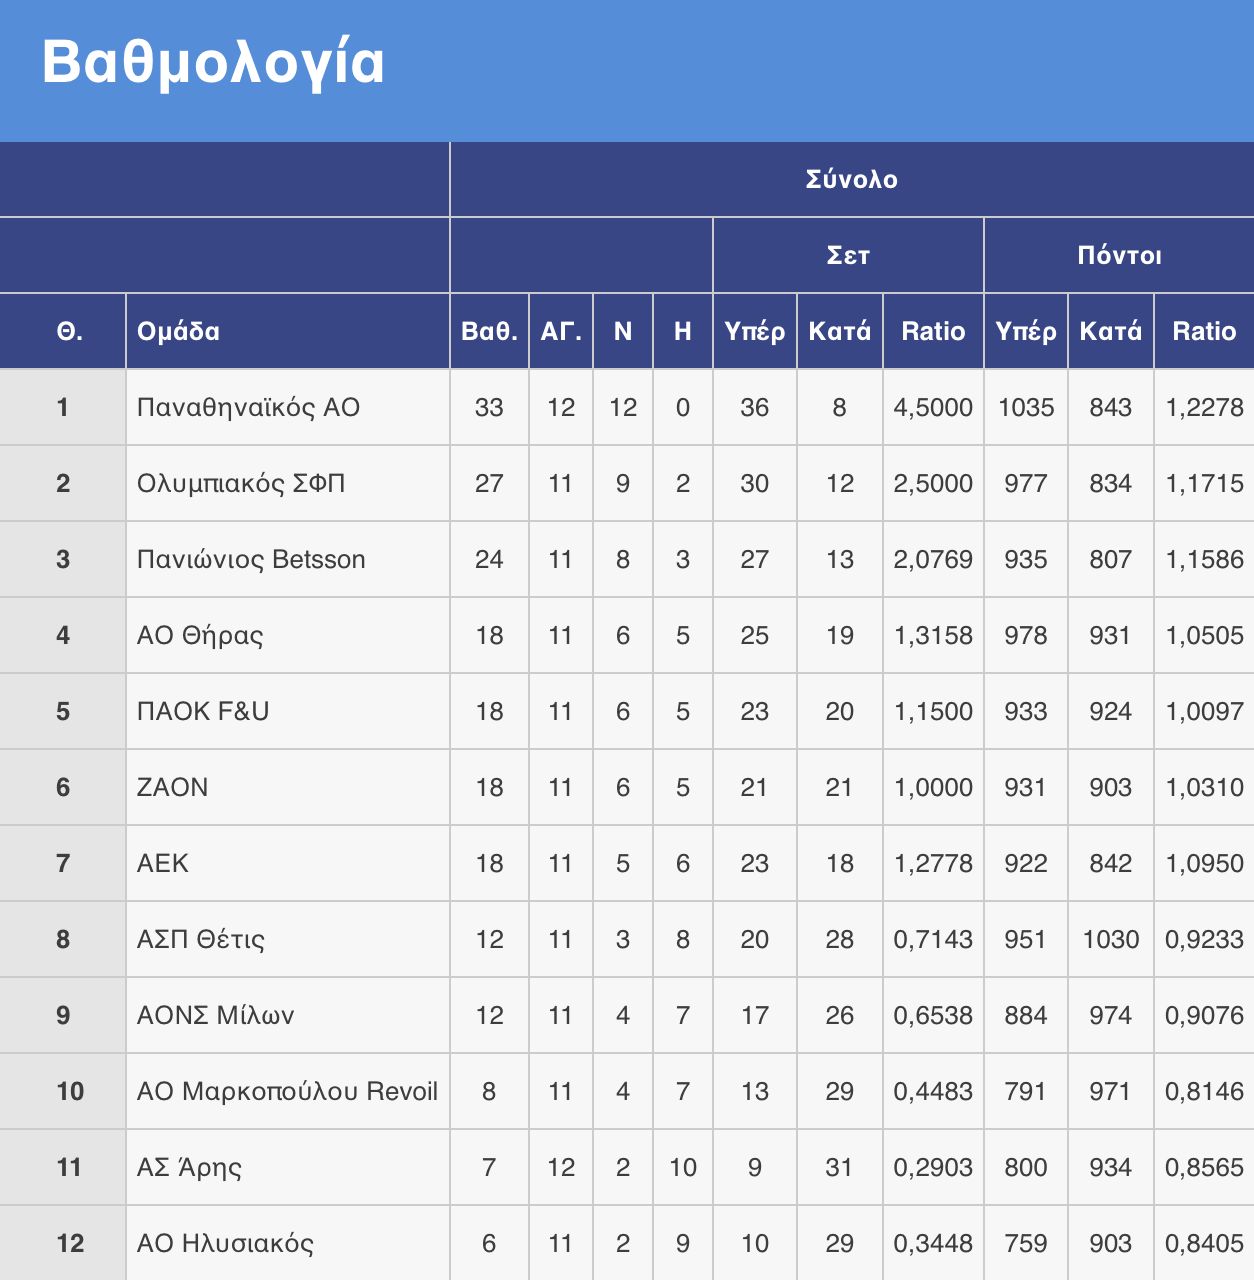Click the Θ. position column header
The width and height of the screenshot is (1254, 1280).
[69, 332]
